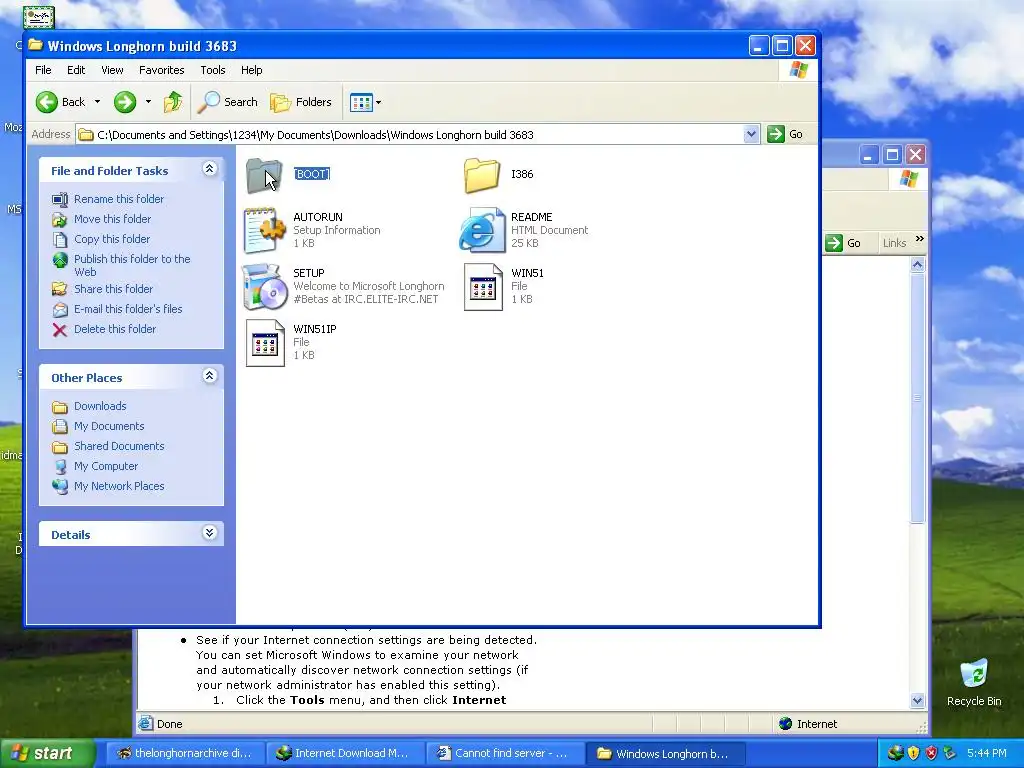Click Publish this folder to the Web
This screenshot has height=768, width=1024.
(x=132, y=265)
